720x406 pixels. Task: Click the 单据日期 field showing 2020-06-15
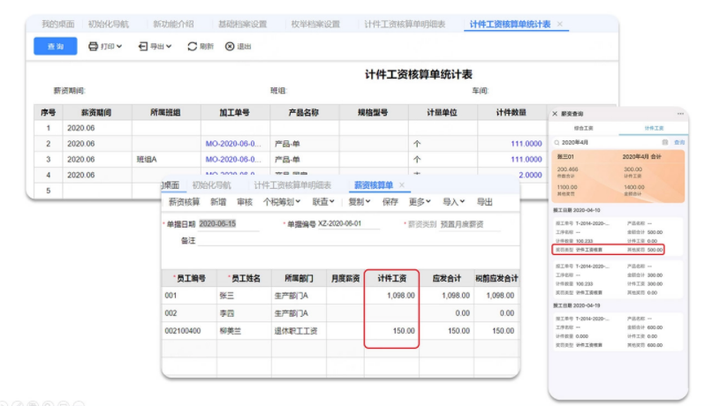coord(229,224)
